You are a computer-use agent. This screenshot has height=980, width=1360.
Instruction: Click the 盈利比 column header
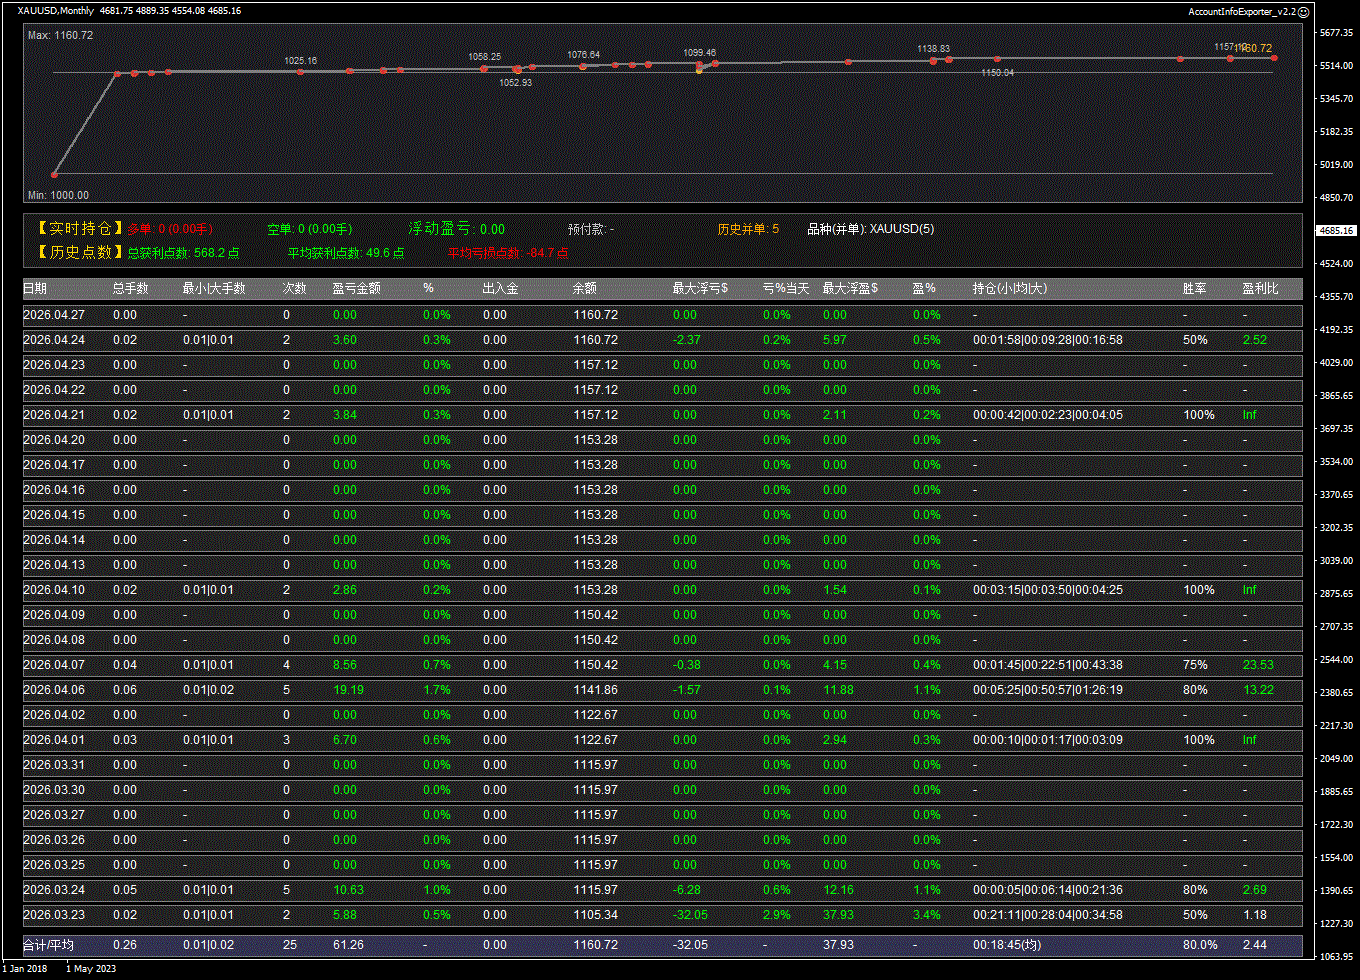[1260, 289]
